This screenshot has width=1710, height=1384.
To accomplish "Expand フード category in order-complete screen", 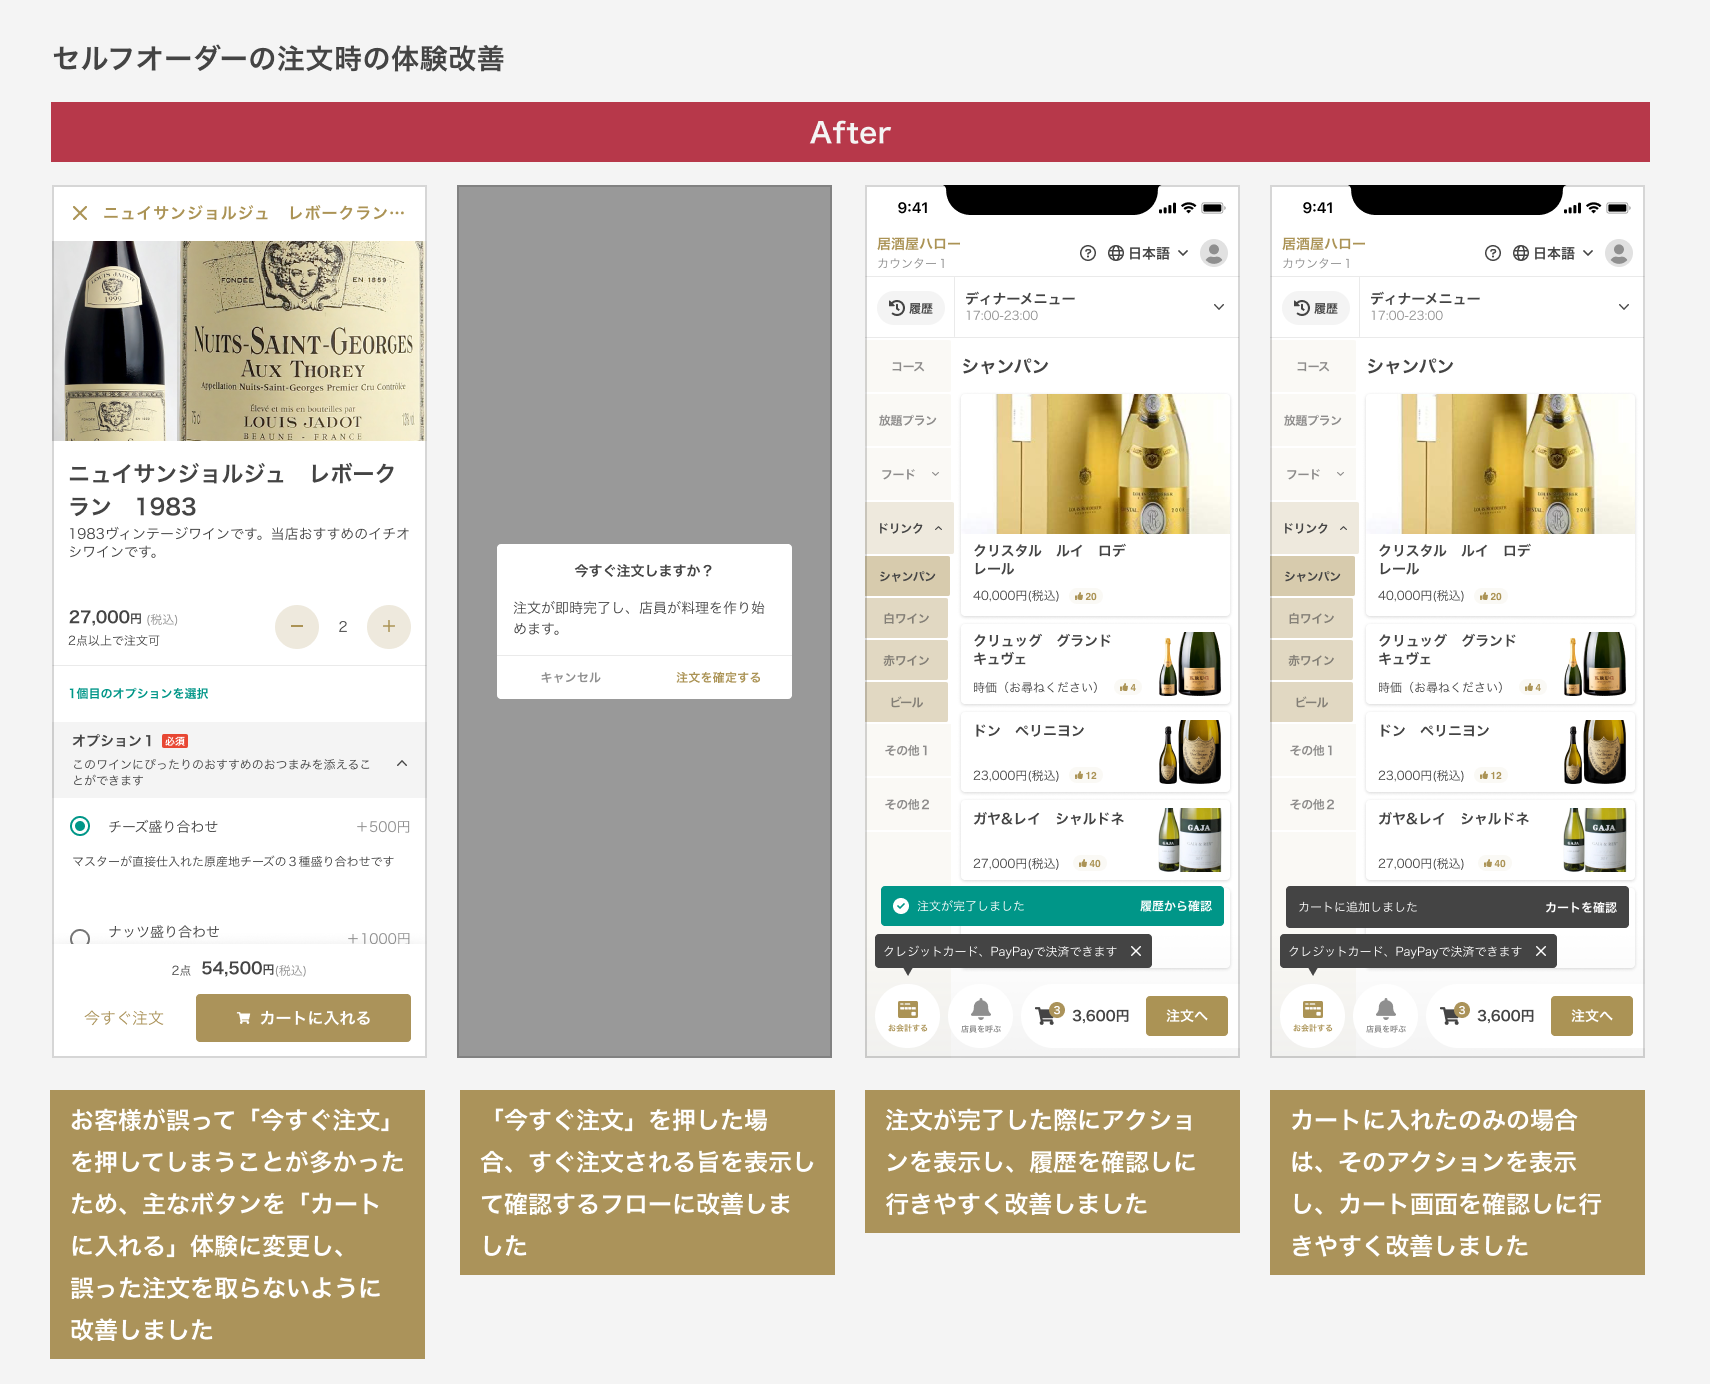I will coord(910,474).
